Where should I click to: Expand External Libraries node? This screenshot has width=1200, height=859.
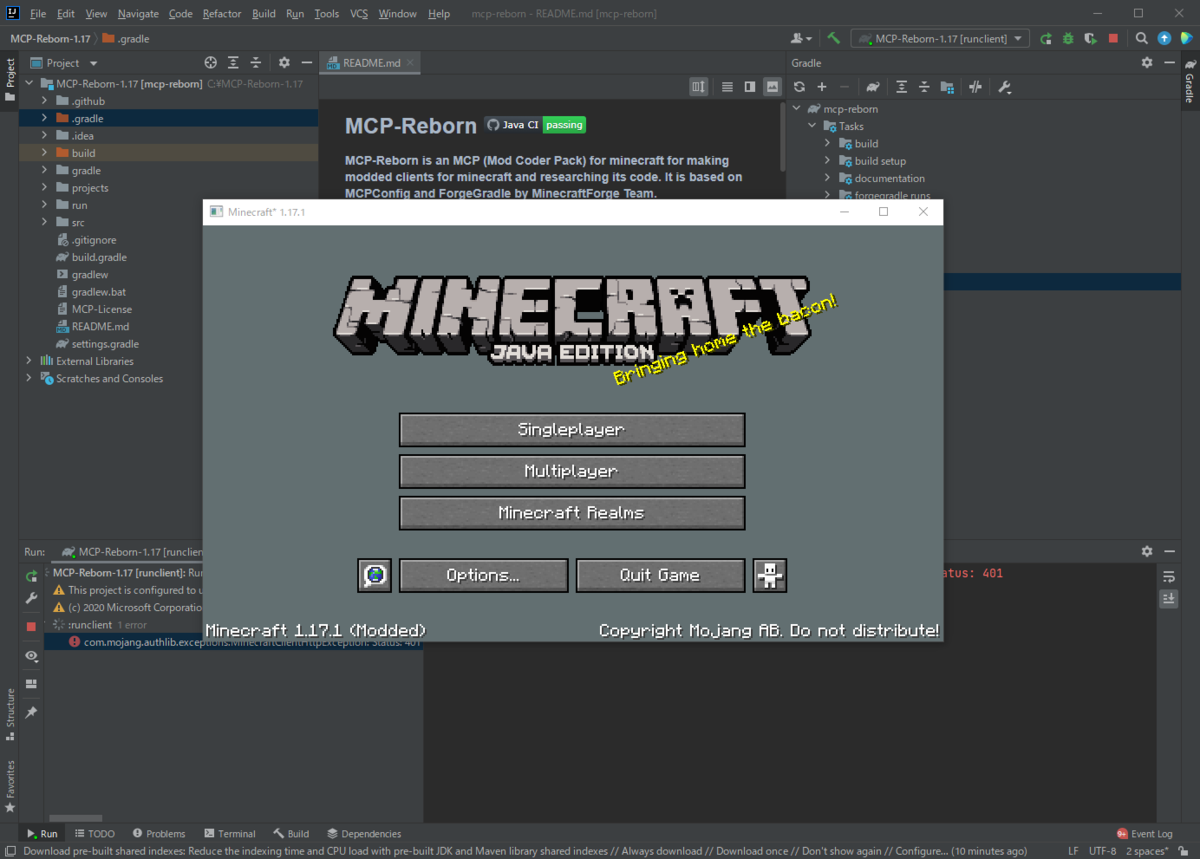tap(28, 361)
